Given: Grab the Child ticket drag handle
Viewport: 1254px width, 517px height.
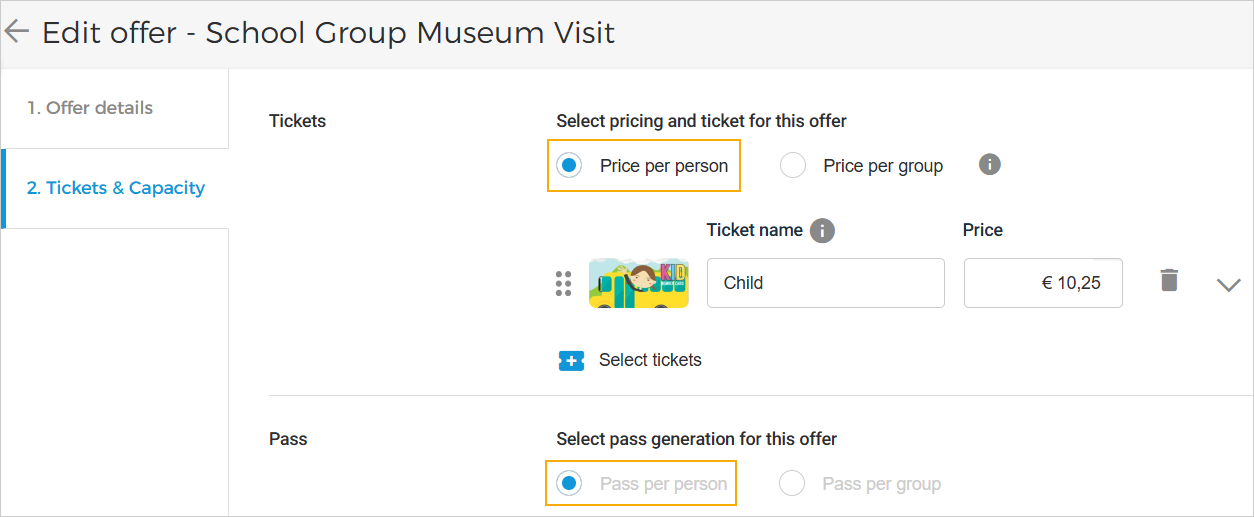Looking at the screenshot, I should (x=563, y=283).
